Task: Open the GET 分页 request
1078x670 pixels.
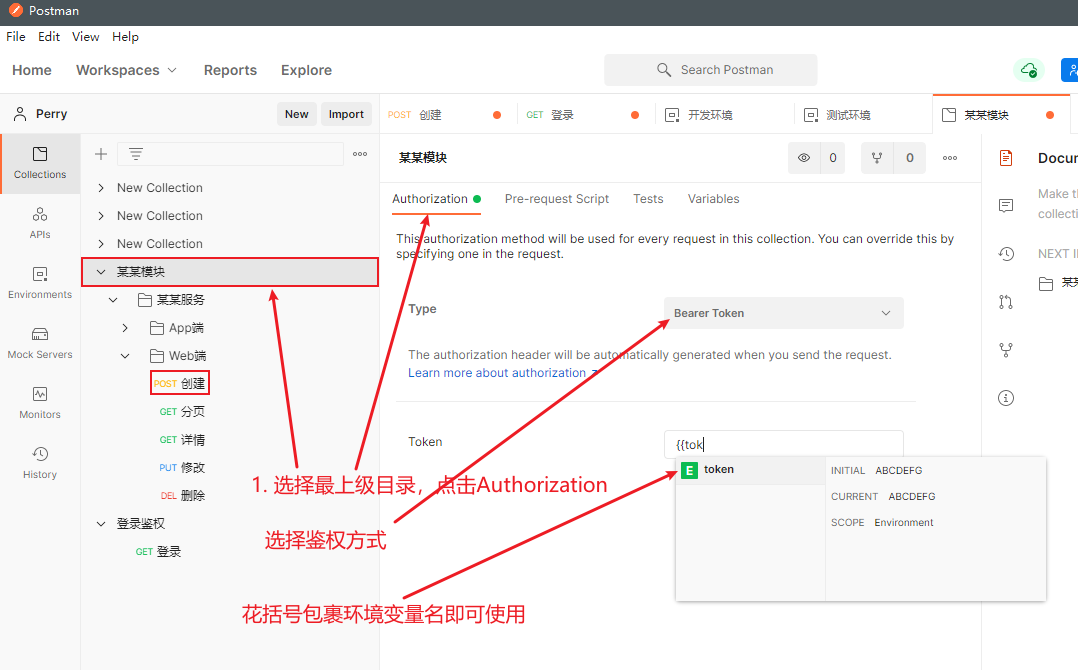Action: click(x=182, y=412)
